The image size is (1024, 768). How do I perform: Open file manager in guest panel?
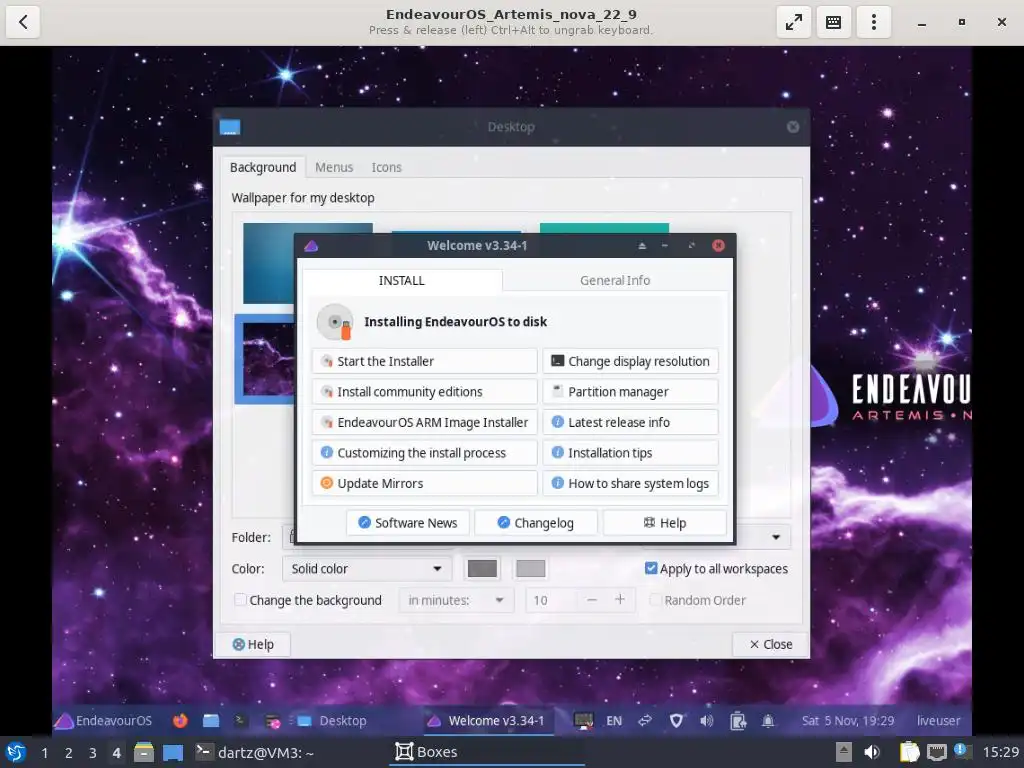click(211, 720)
